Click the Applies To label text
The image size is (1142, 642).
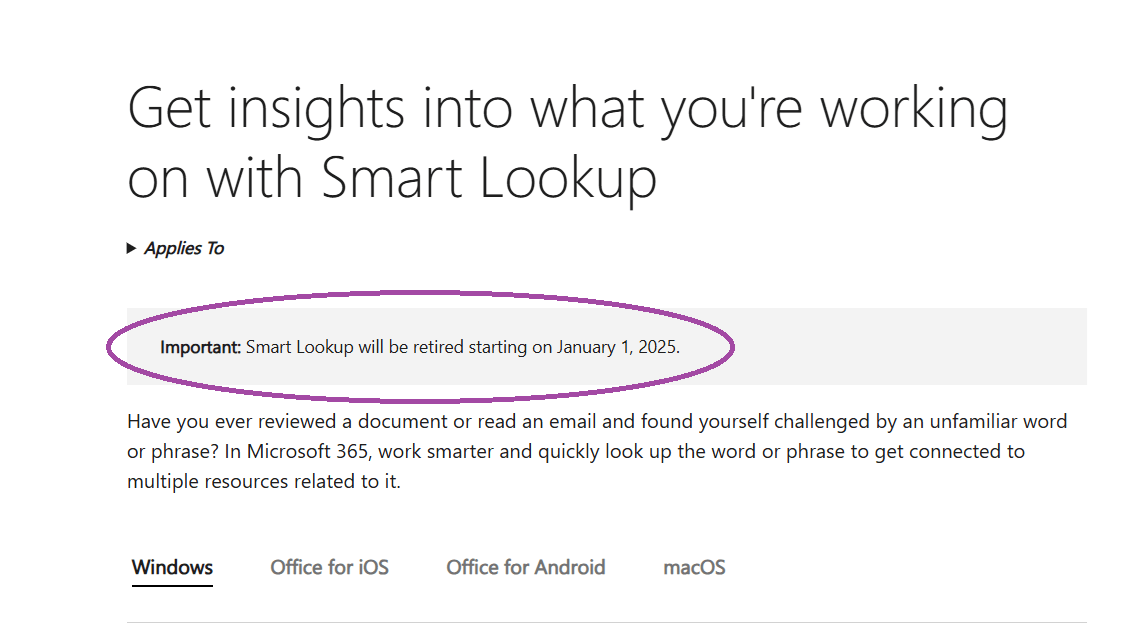coord(184,249)
